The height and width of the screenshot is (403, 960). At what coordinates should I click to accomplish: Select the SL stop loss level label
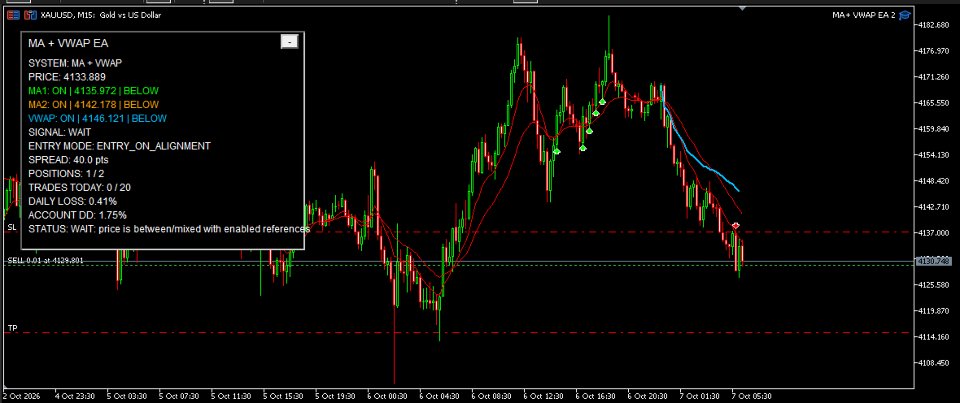11,227
